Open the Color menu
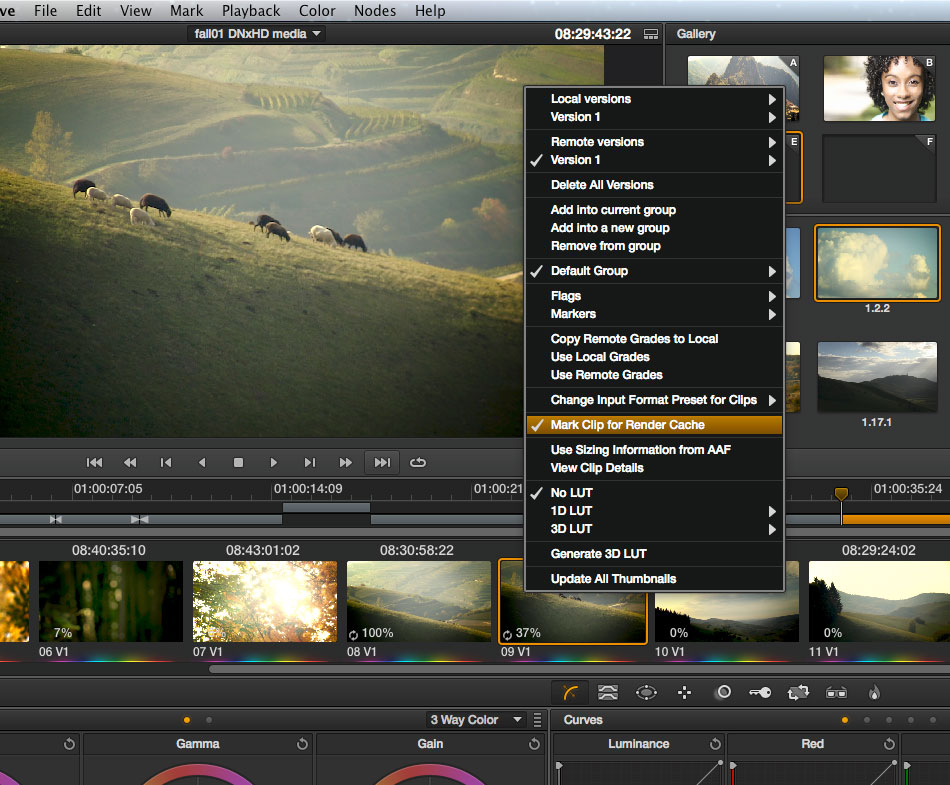 click(317, 10)
